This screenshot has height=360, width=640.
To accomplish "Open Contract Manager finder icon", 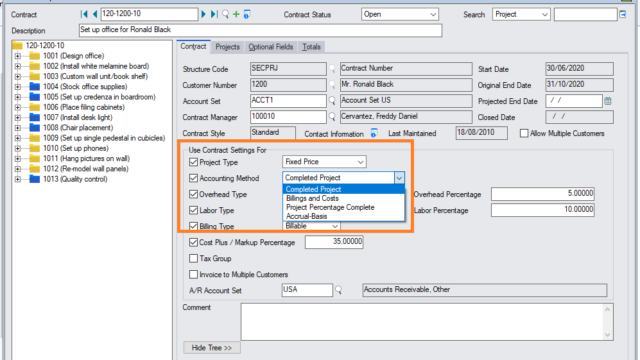I will tap(332, 117).
